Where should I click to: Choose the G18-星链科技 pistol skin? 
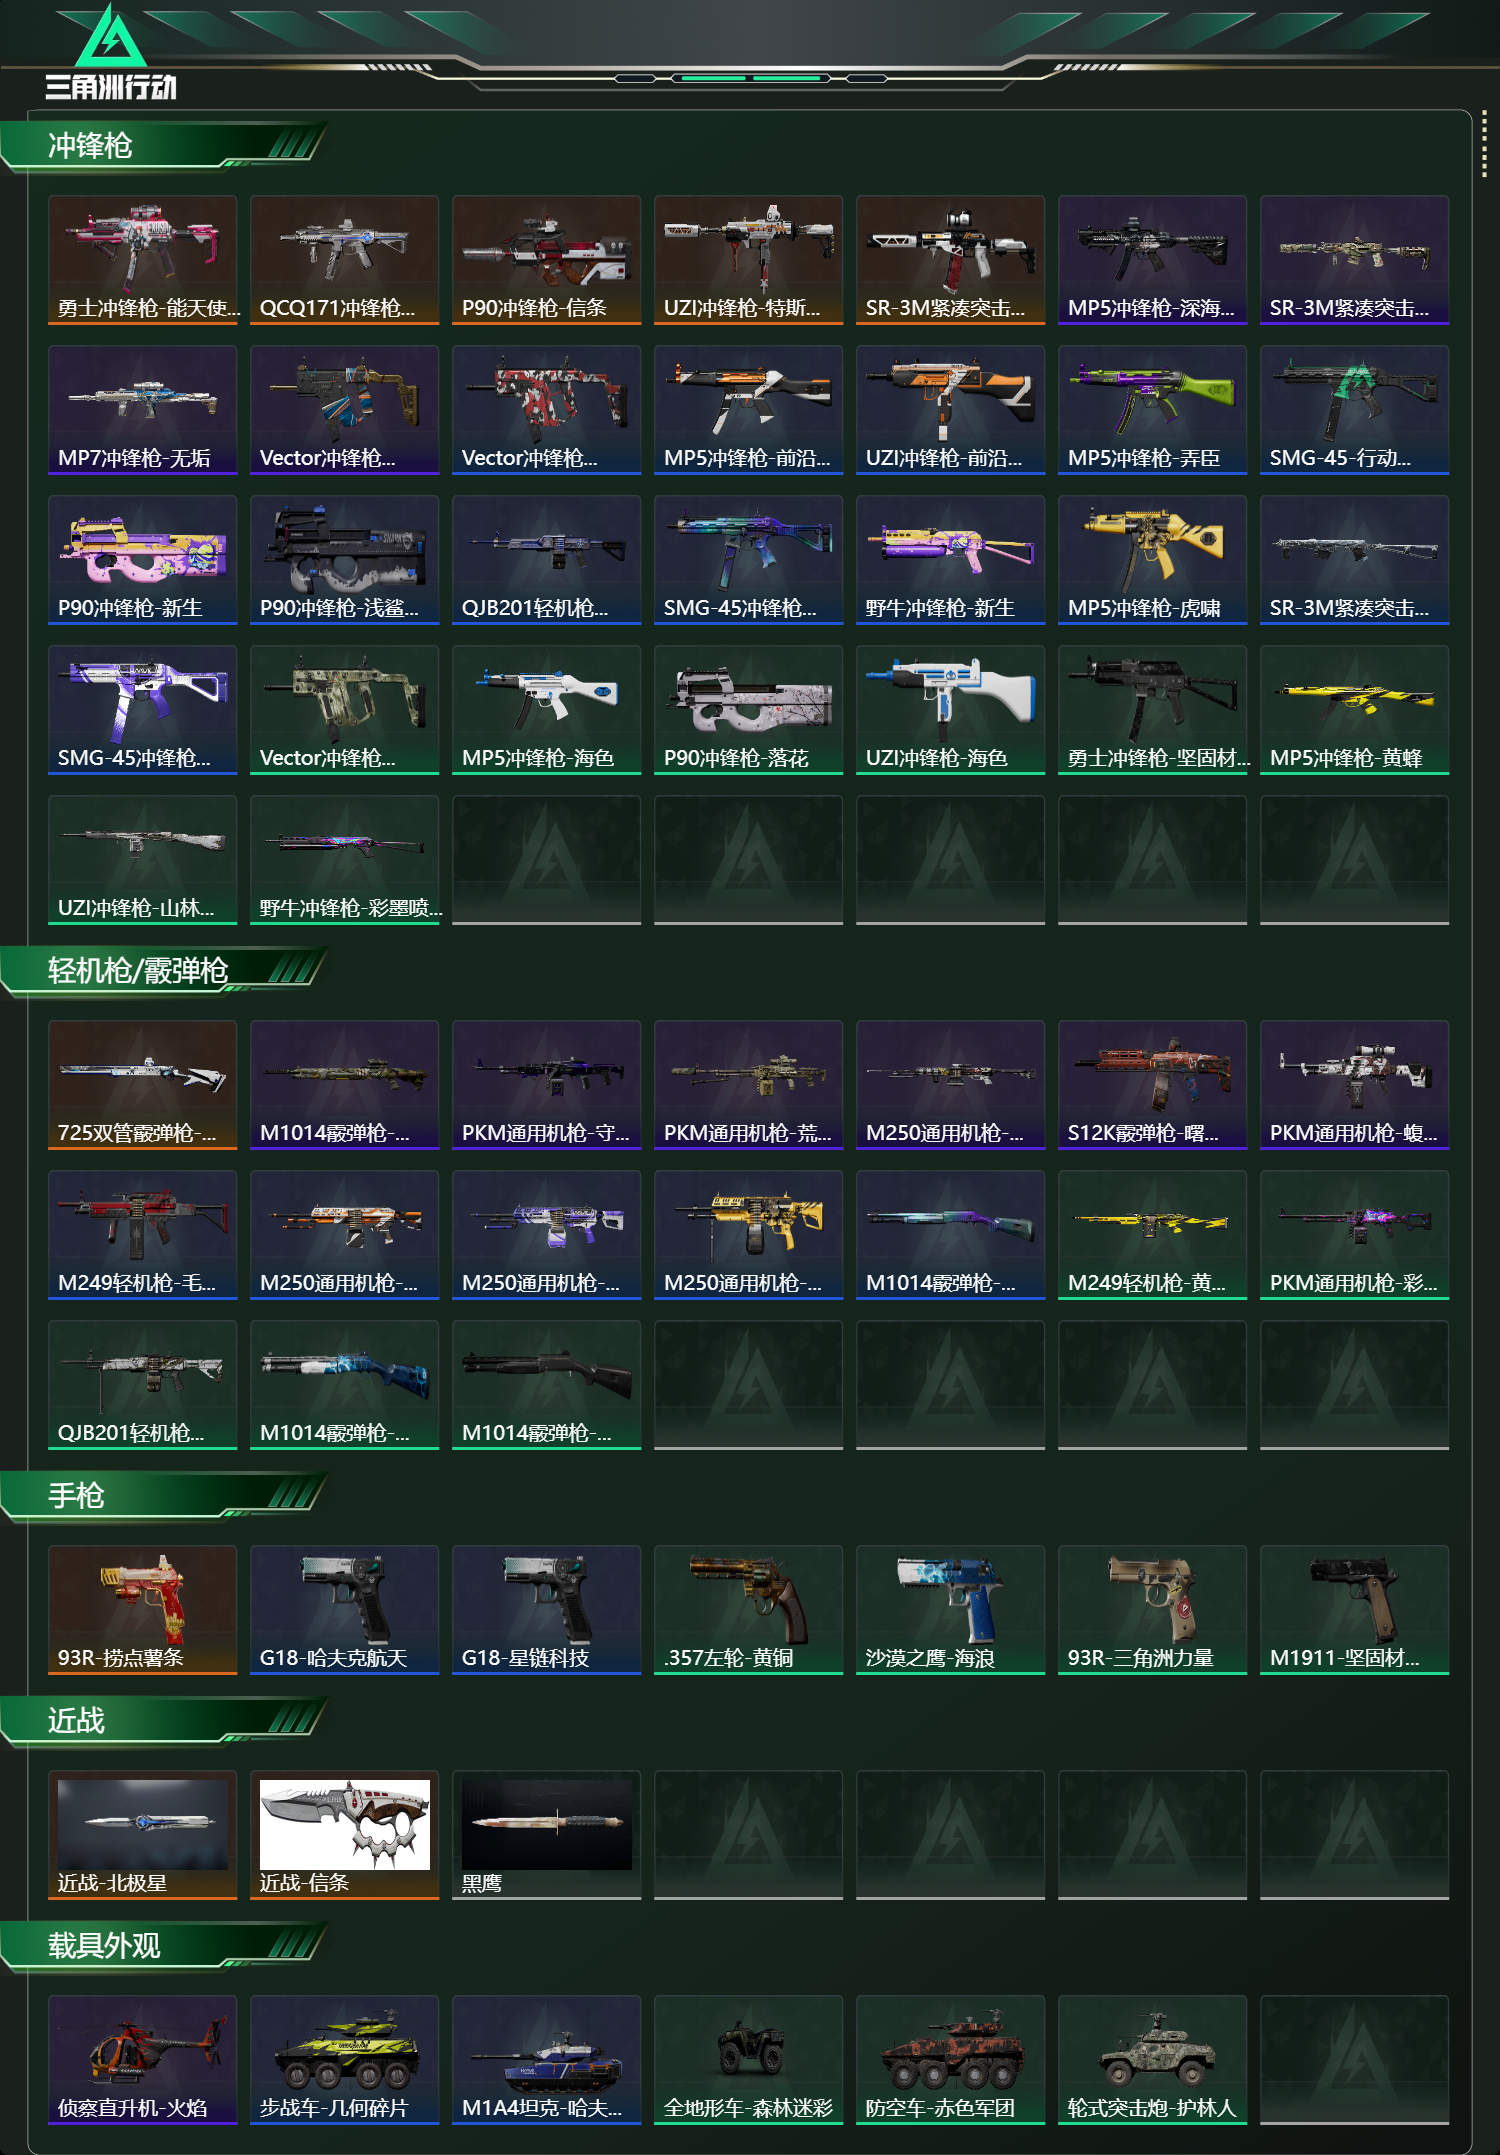tap(546, 1610)
